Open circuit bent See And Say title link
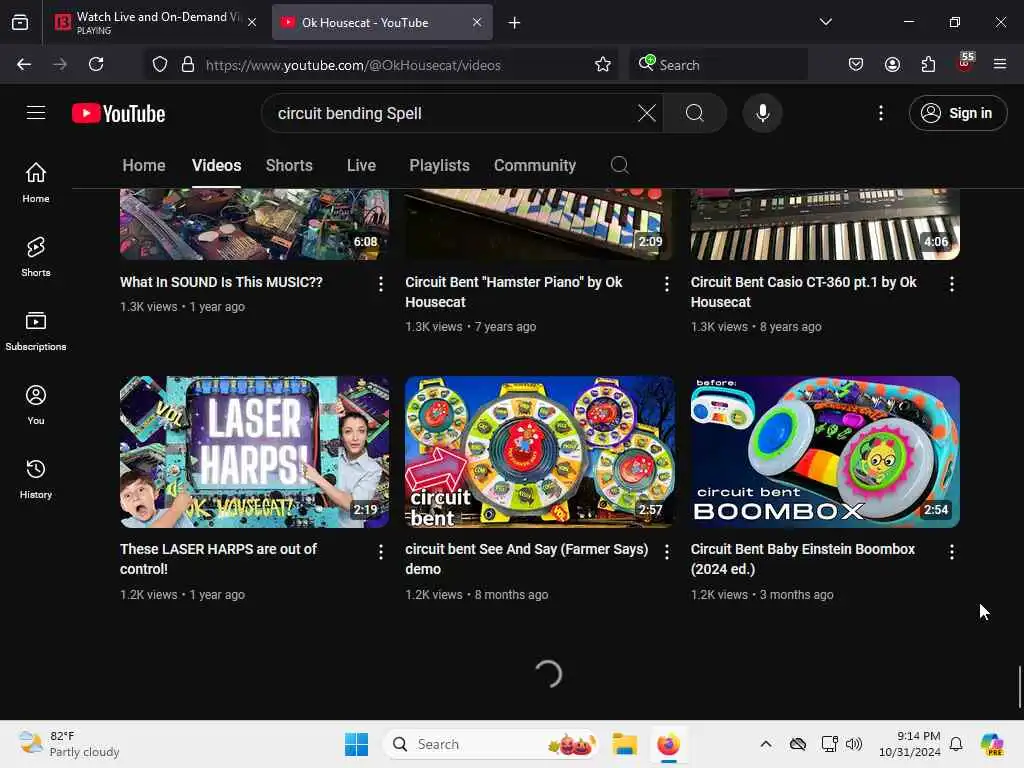The image size is (1024, 768). click(x=526, y=559)
